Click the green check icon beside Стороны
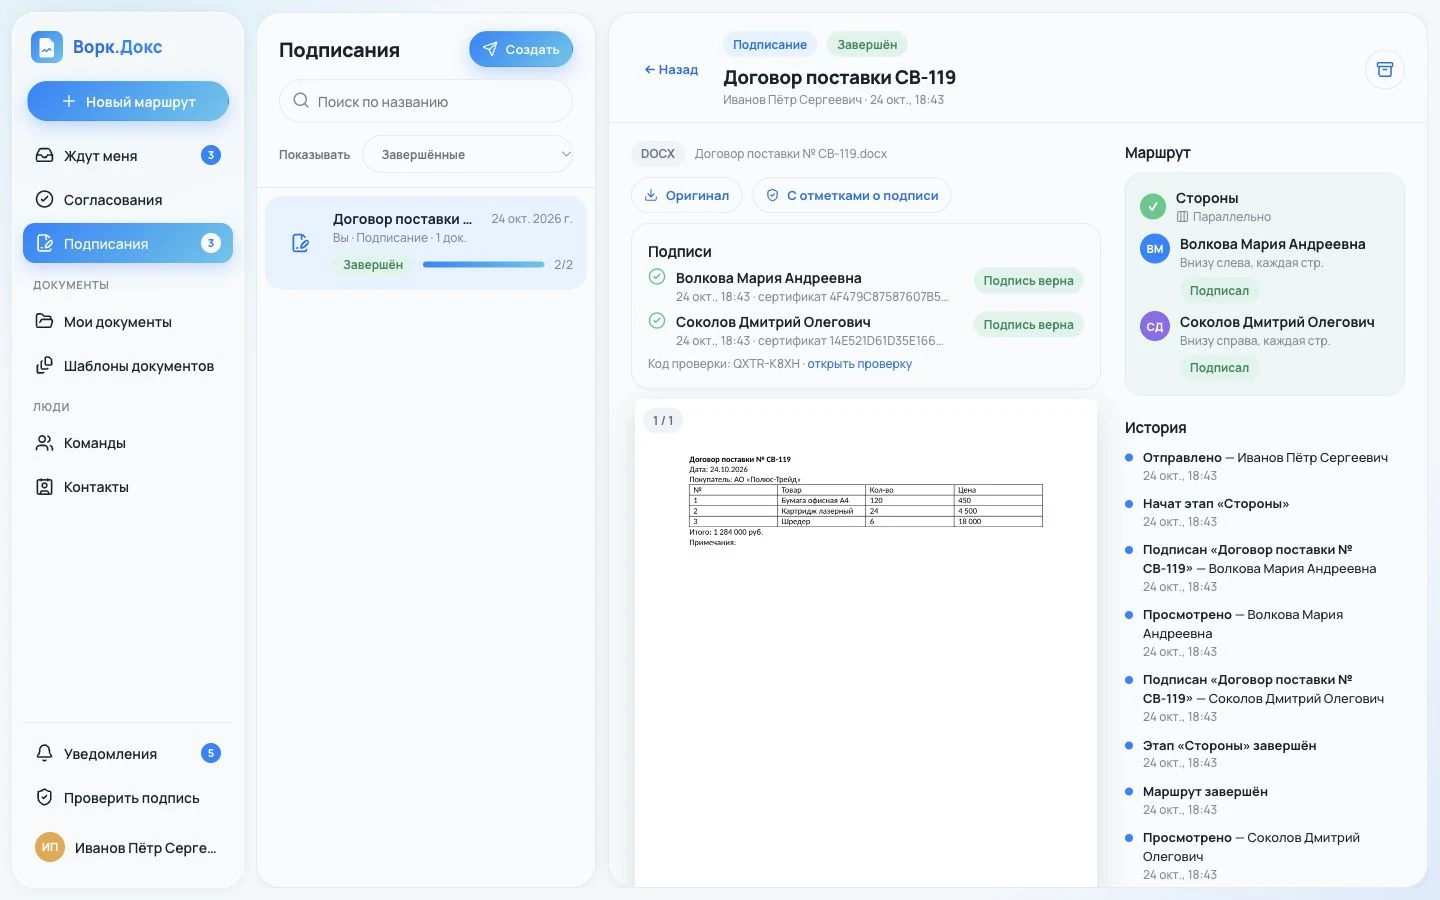The image size is (1440, 900). click(1153, 207)
